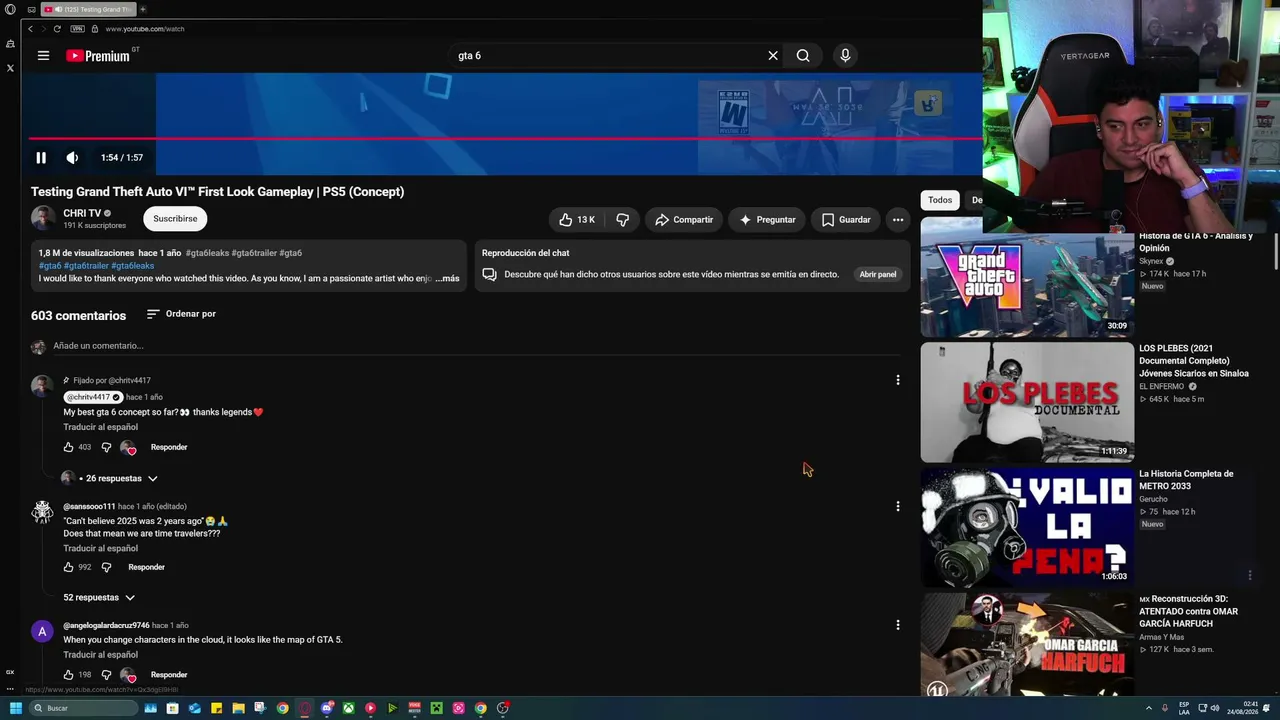The width and height of the screenshot is (1280, 720).
Task: Click the YouTube search box containing 'gta 6'
Action: click(x=606, y=56)
